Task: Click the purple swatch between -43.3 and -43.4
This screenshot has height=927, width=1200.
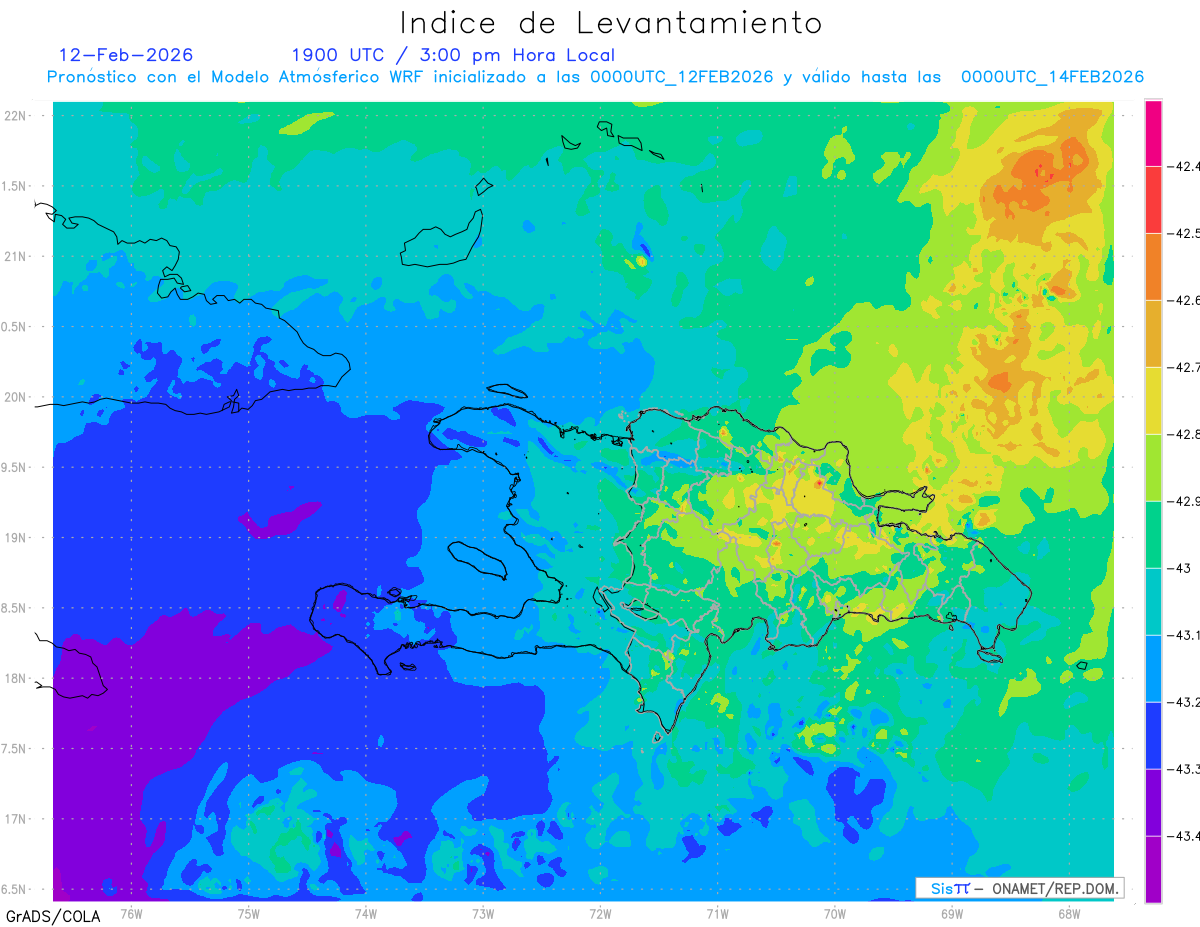Action: click(x=1153, y=802)
